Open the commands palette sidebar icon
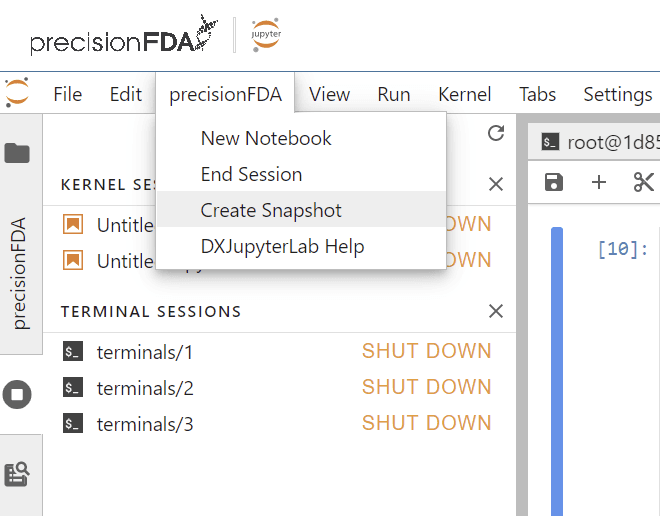 [x=17, y=473]
